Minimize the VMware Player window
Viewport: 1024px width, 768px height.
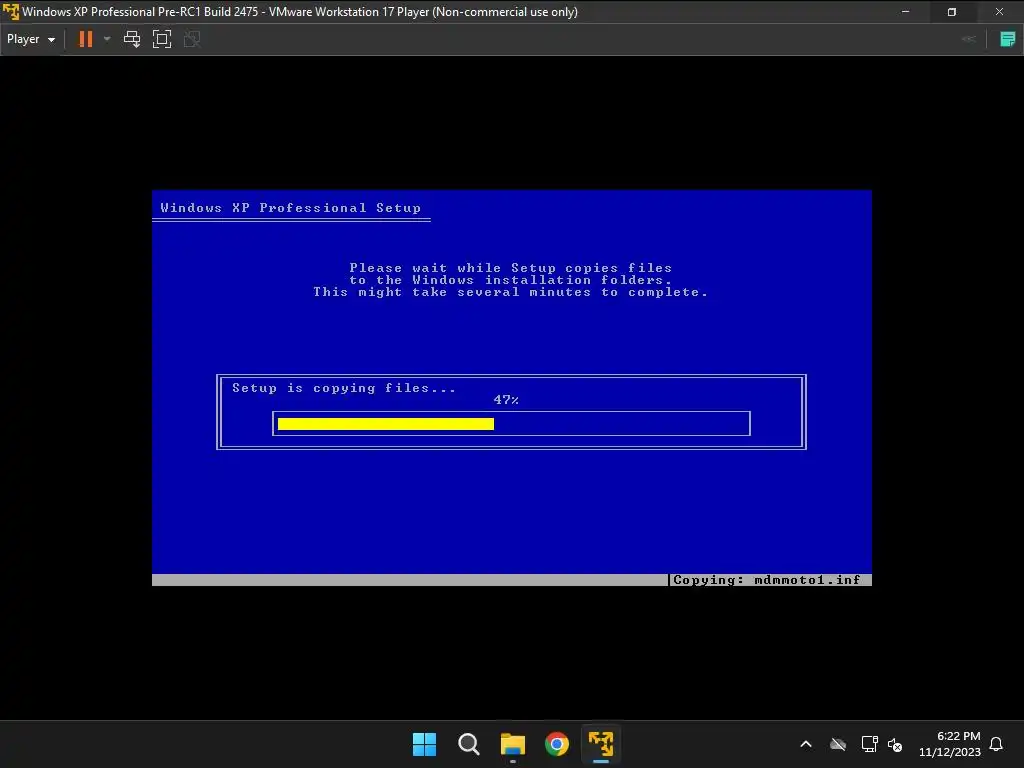[x=905, y=12]
